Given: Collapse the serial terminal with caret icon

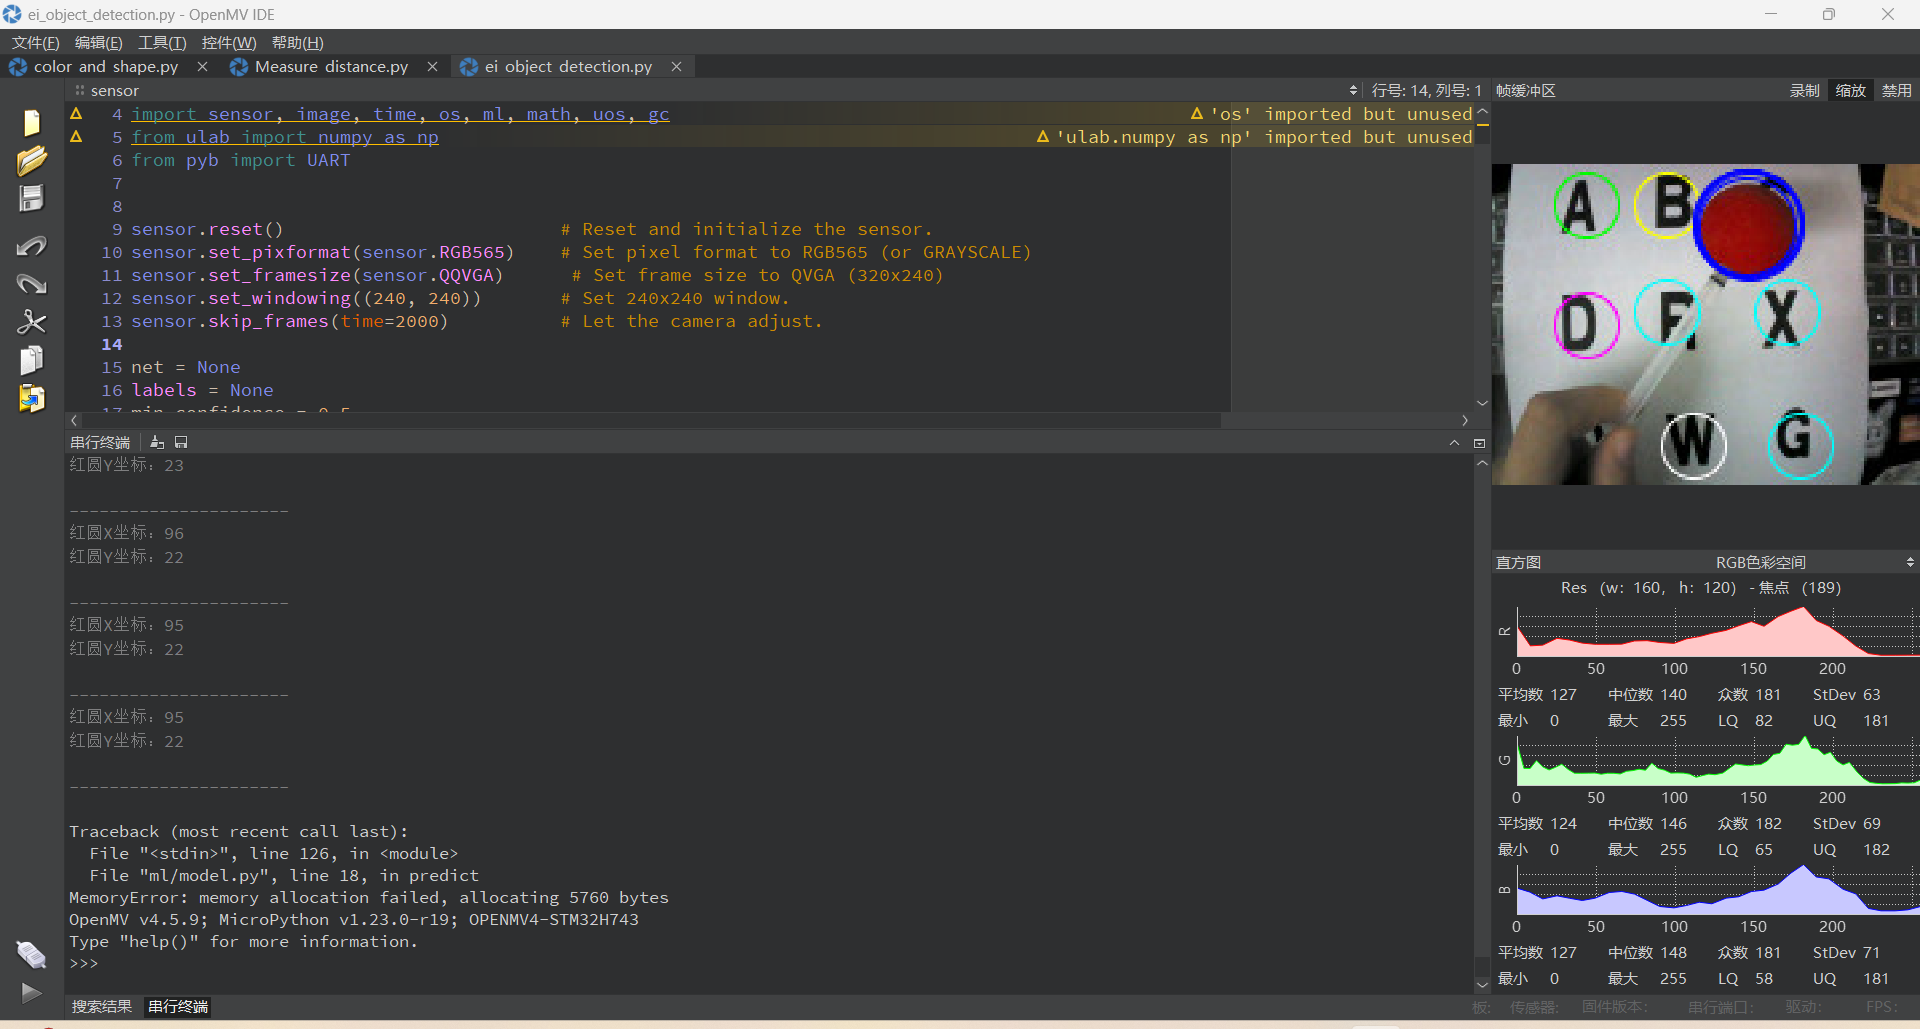Looking at the screenshot, I should [1455, 442].
